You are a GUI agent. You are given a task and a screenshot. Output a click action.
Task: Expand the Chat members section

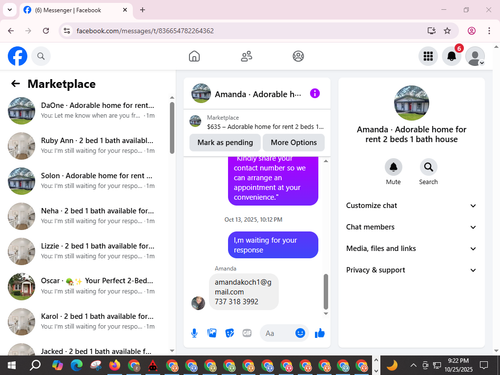point(411,227)
